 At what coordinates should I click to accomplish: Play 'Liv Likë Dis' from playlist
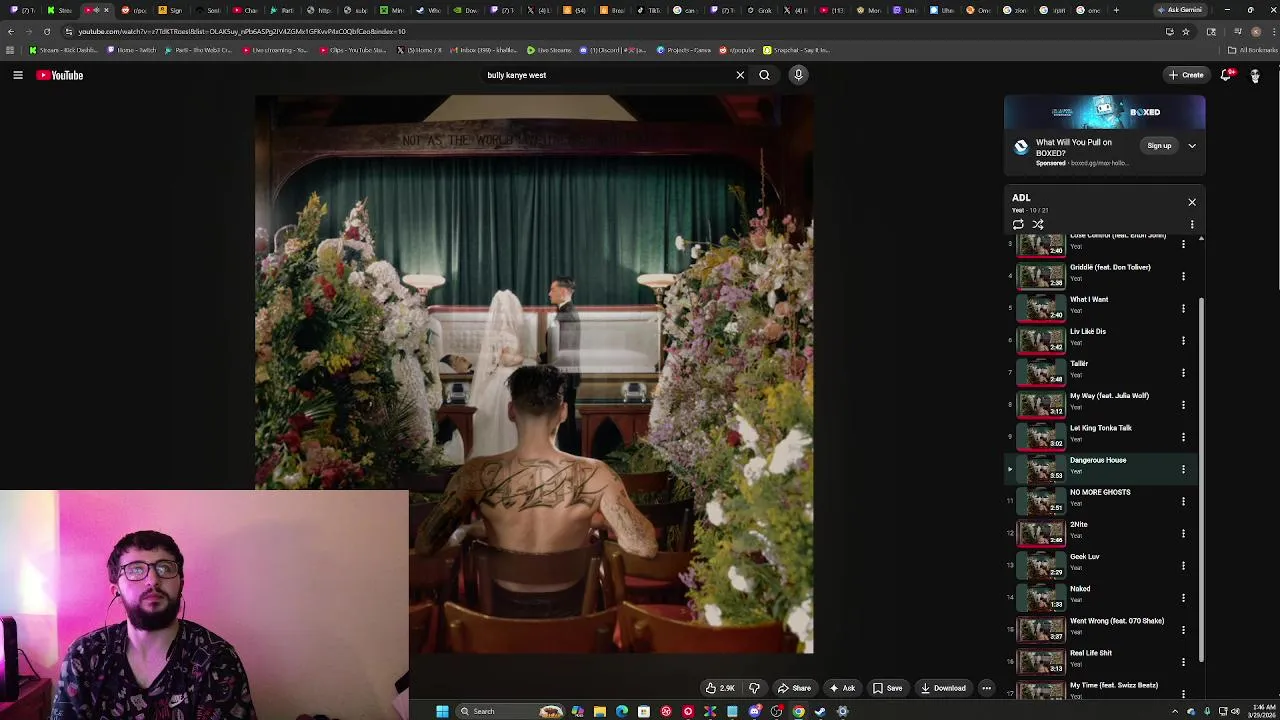(1088, 331)
